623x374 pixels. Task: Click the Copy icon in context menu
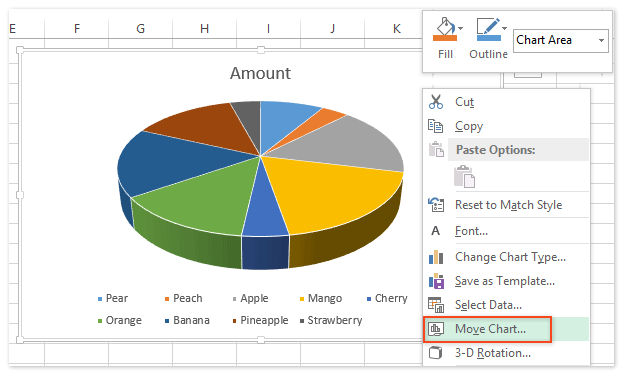436,126
